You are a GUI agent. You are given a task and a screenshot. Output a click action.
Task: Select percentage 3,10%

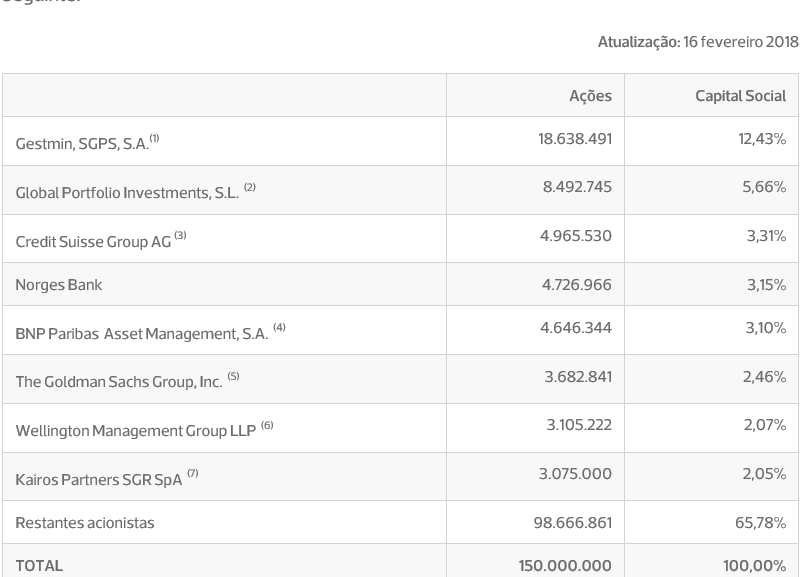[x=766, y=328]
